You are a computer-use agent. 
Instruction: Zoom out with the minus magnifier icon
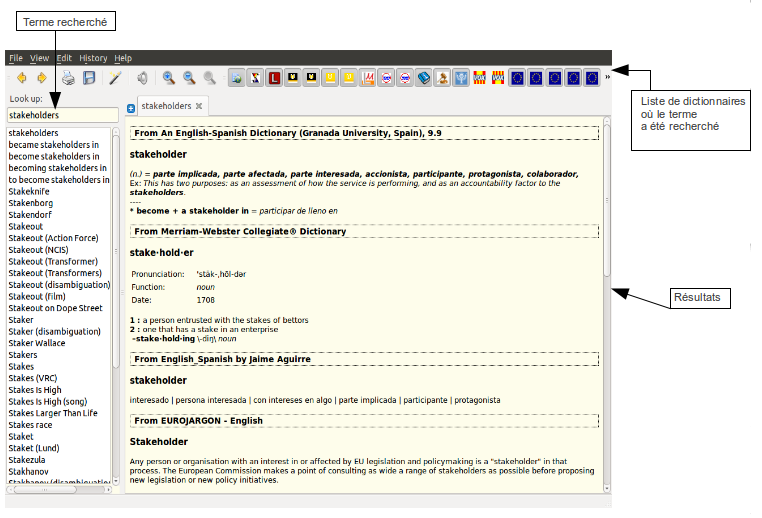point(189,78)
